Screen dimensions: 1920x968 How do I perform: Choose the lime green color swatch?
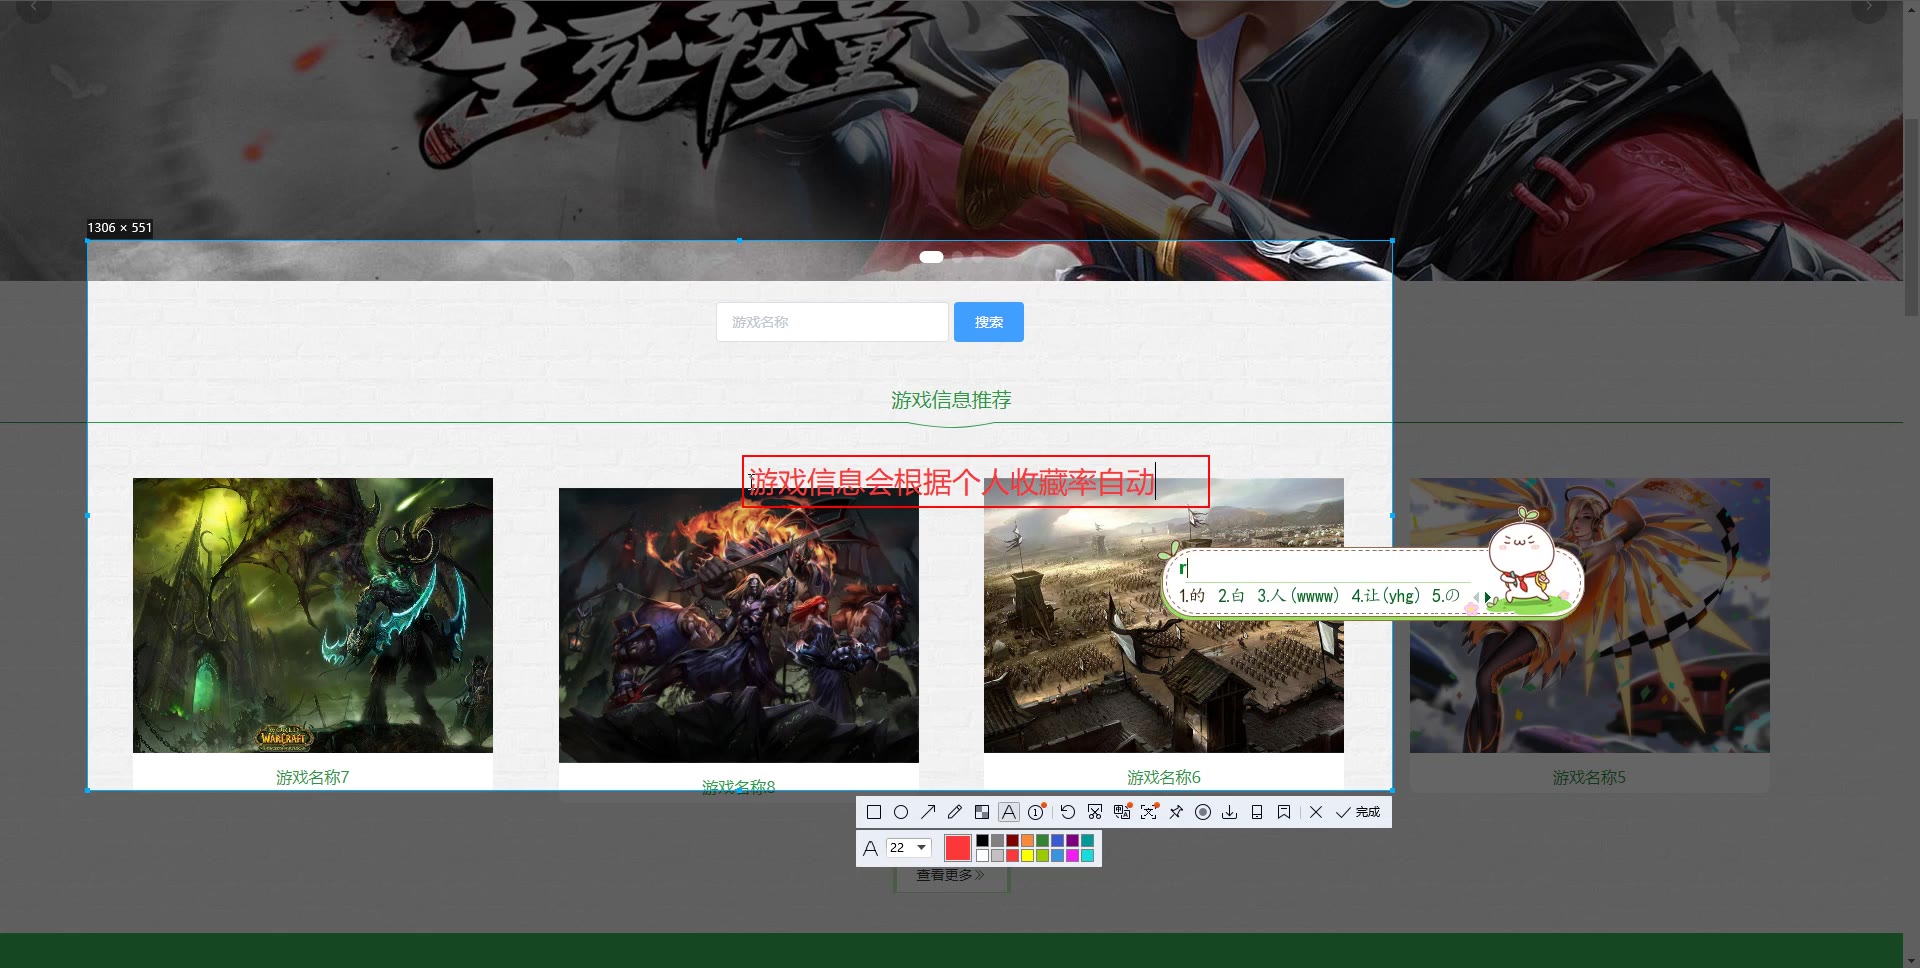click(x=1042, y=856)
